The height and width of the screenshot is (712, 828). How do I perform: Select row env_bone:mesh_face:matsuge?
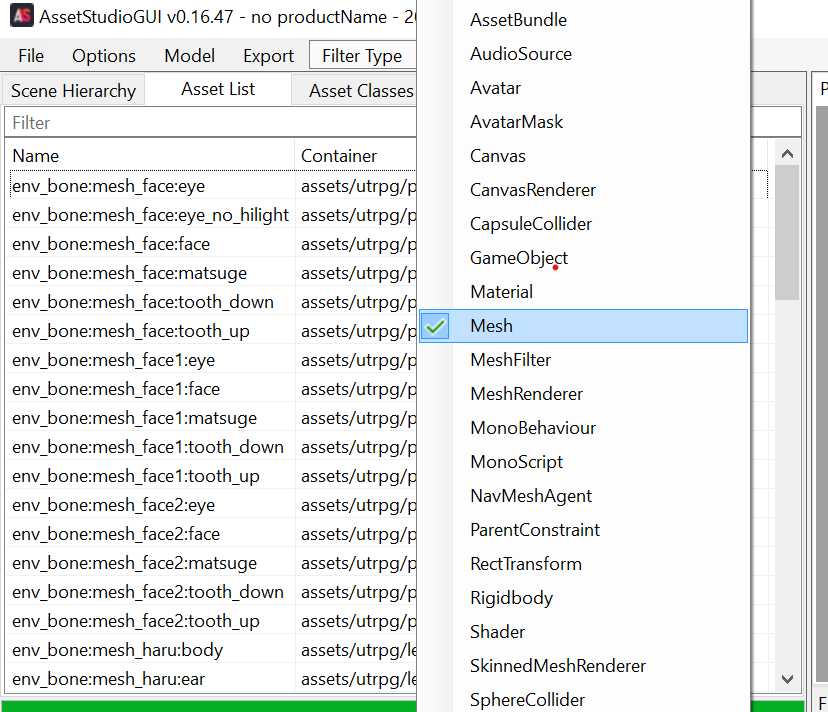point(211,273)
